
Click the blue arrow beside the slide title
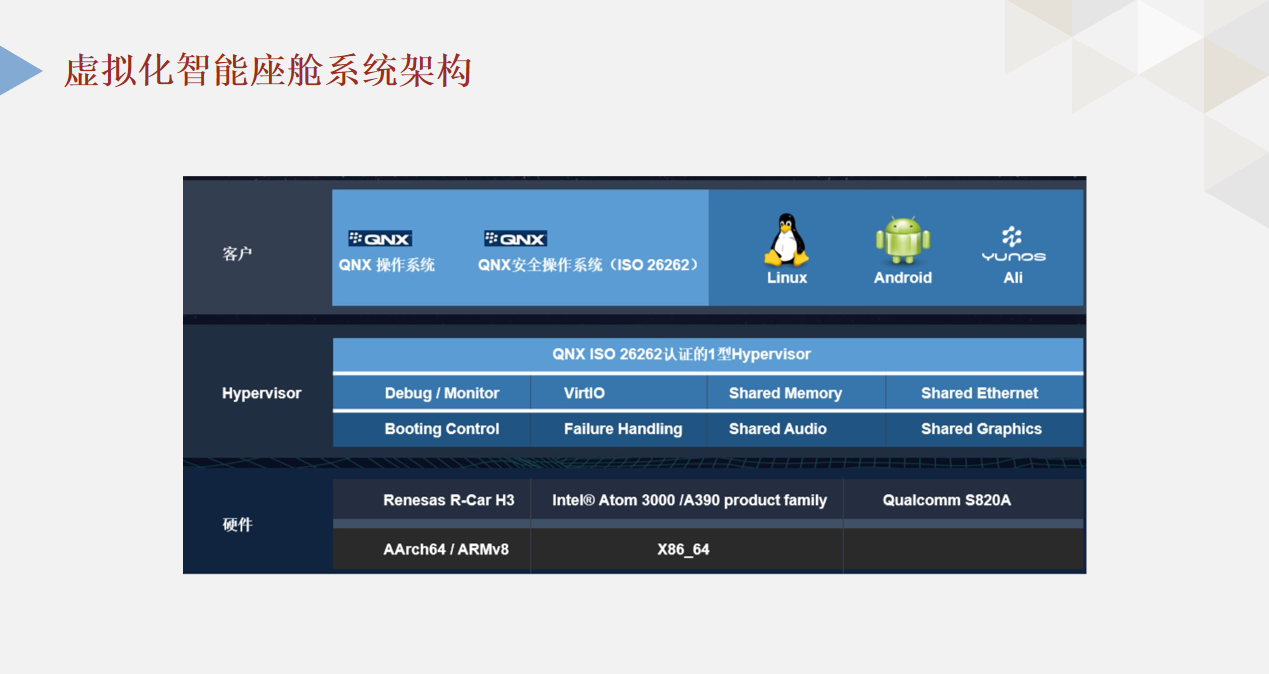(x=21, y=71)
